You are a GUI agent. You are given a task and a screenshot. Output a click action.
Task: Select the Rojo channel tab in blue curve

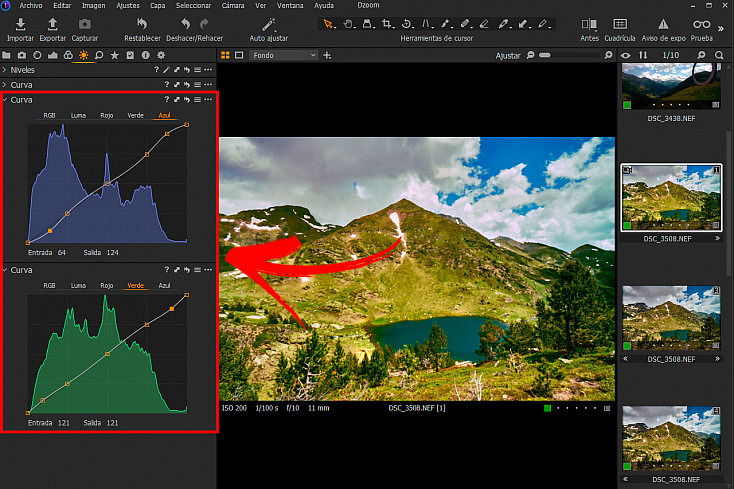click(107, 115)
